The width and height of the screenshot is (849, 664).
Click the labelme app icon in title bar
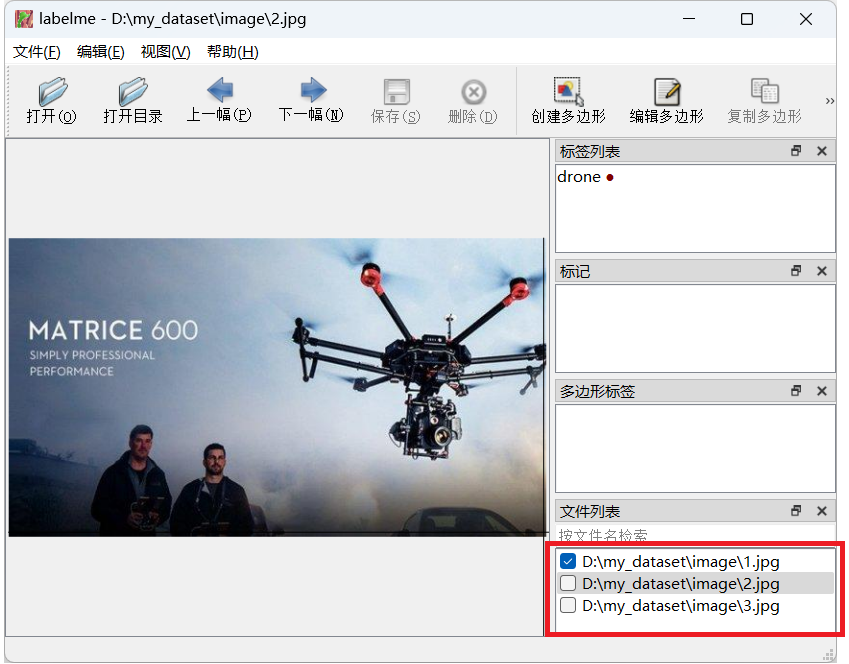pos(24,19)
